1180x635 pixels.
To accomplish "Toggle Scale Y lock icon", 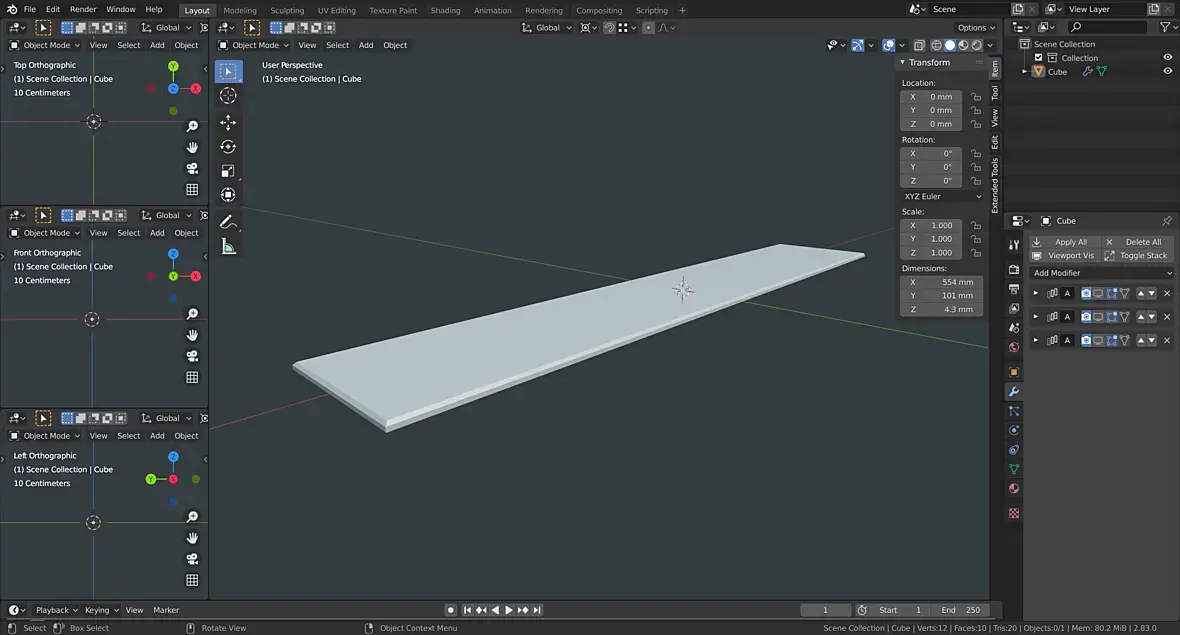I will pyautogui.click(x=976, y=239).
